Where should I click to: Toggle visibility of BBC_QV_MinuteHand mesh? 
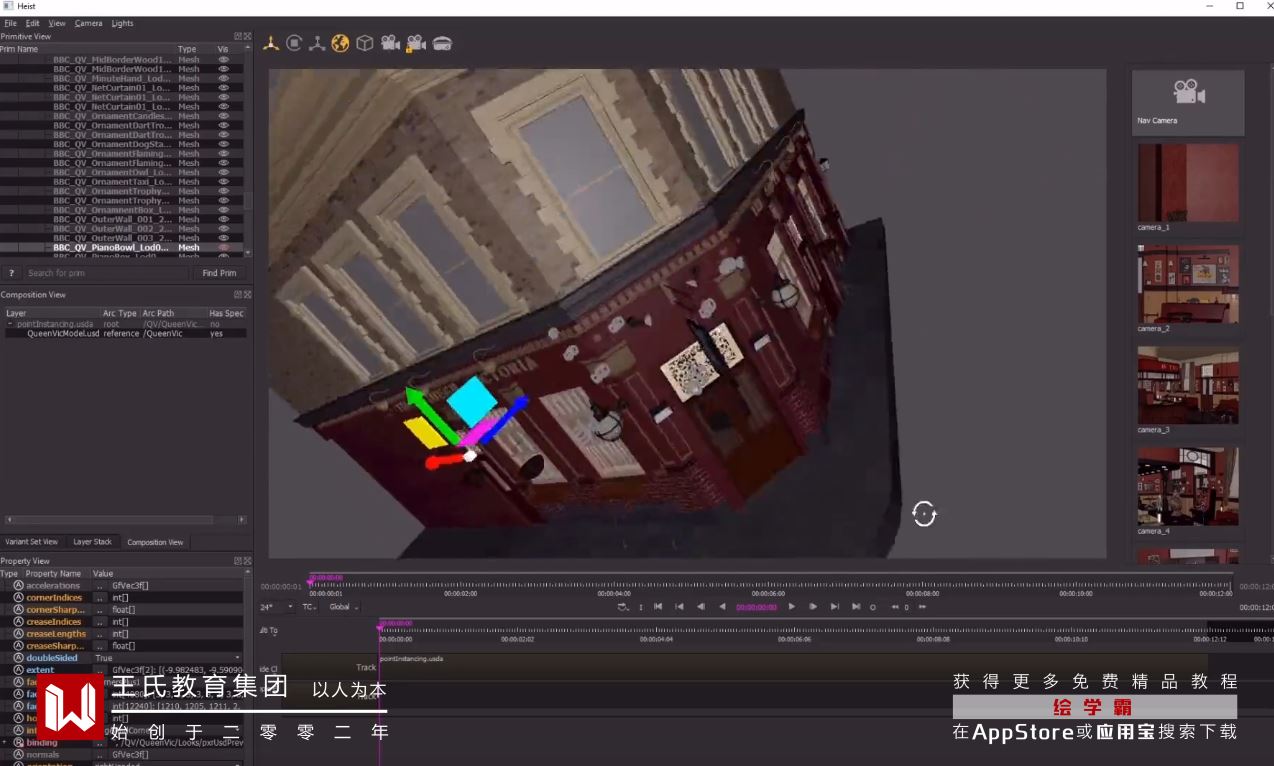pyautogui.click(x=224, y=78)
